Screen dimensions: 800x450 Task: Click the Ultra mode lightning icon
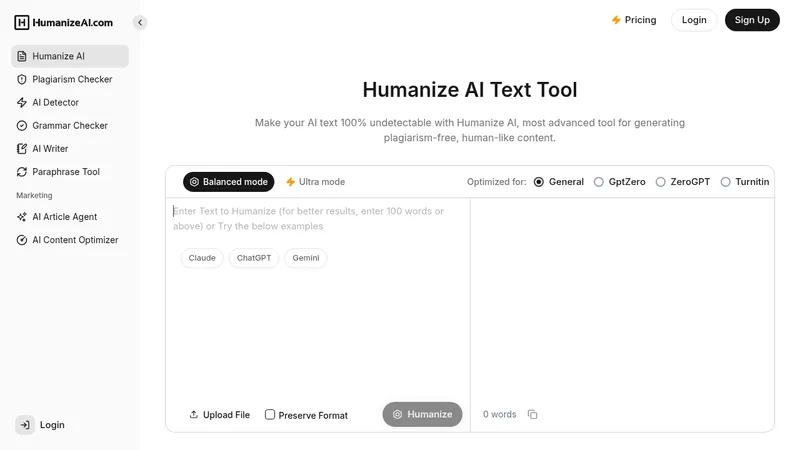(x=290, y=182)
